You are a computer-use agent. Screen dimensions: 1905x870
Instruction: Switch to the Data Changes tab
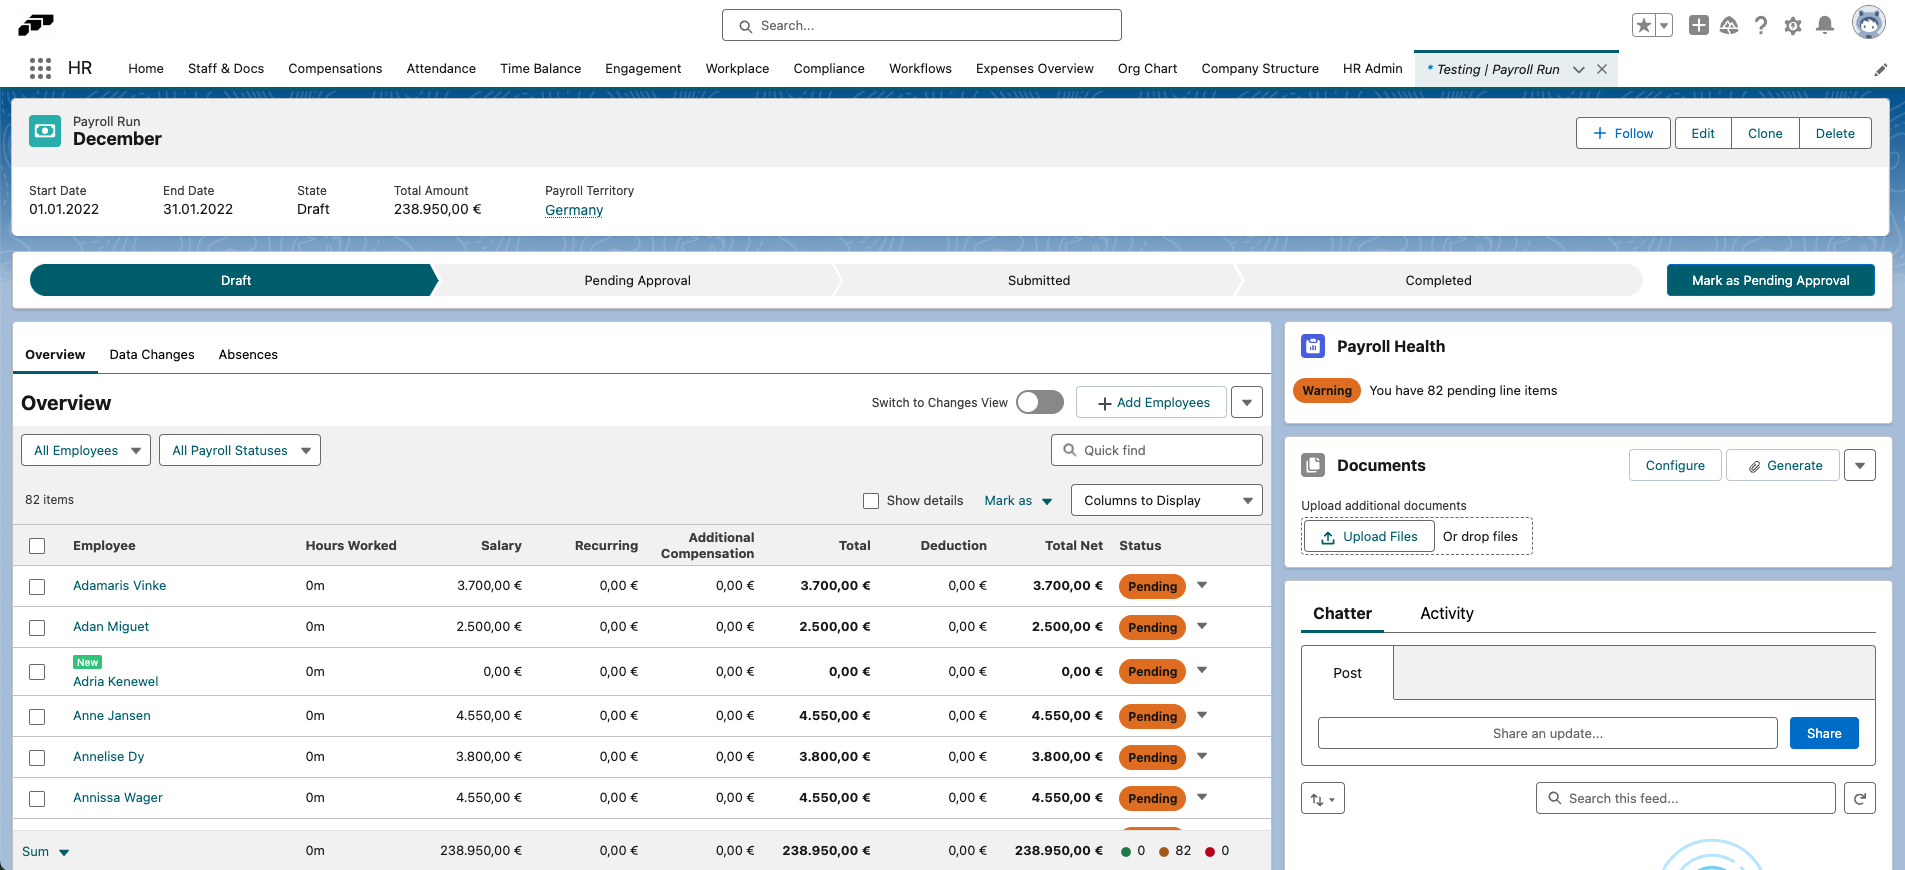tap(152, 355)
